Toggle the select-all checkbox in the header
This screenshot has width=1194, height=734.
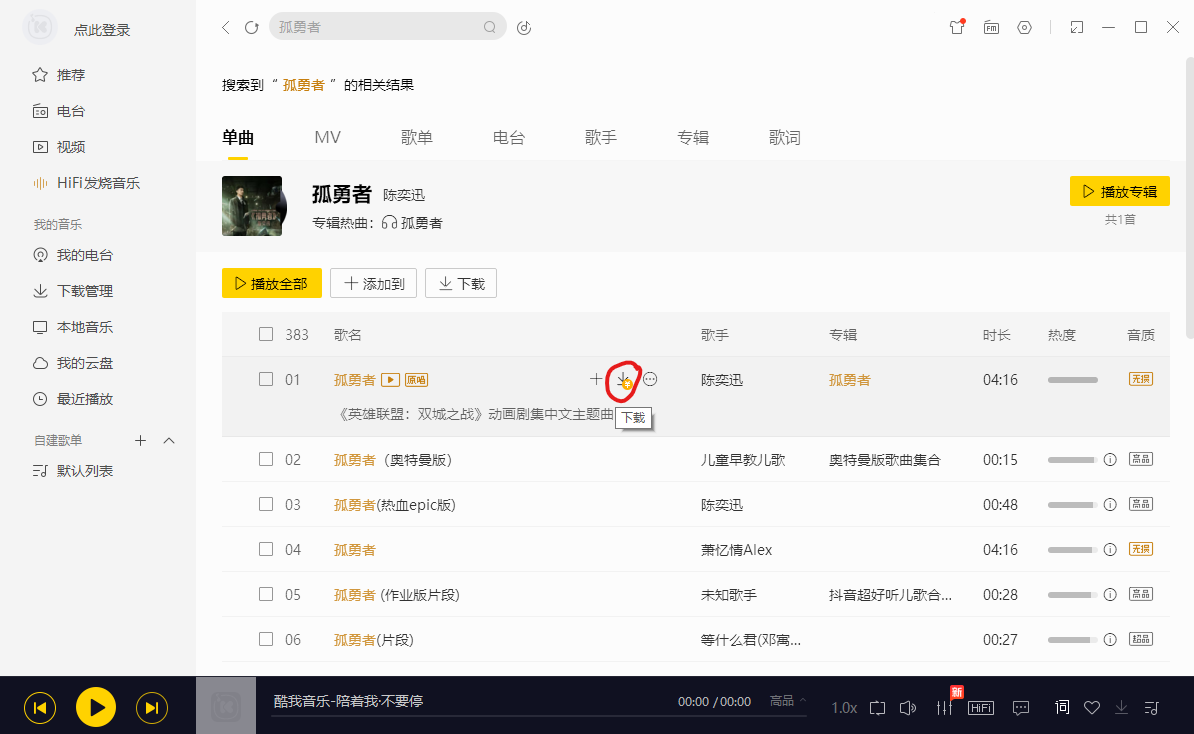click(x=266, y=335)
